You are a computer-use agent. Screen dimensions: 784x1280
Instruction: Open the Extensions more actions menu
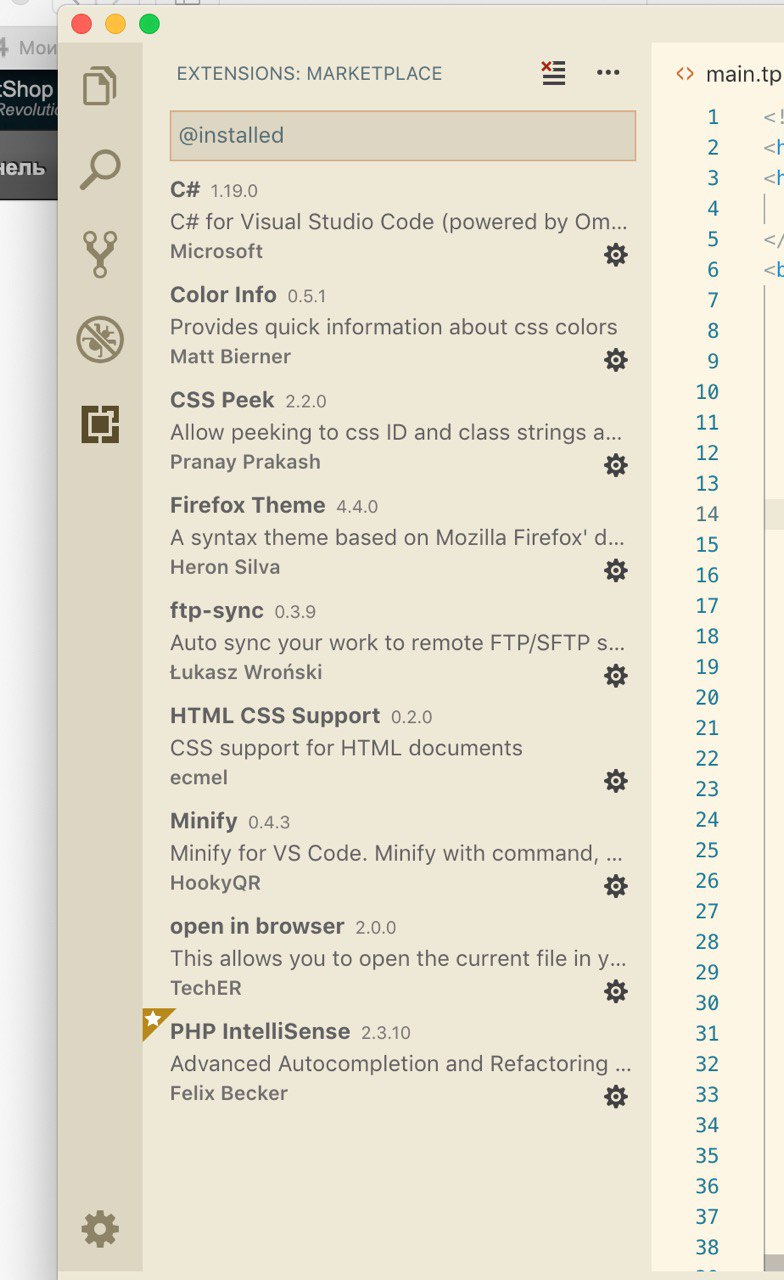point(608,73)
